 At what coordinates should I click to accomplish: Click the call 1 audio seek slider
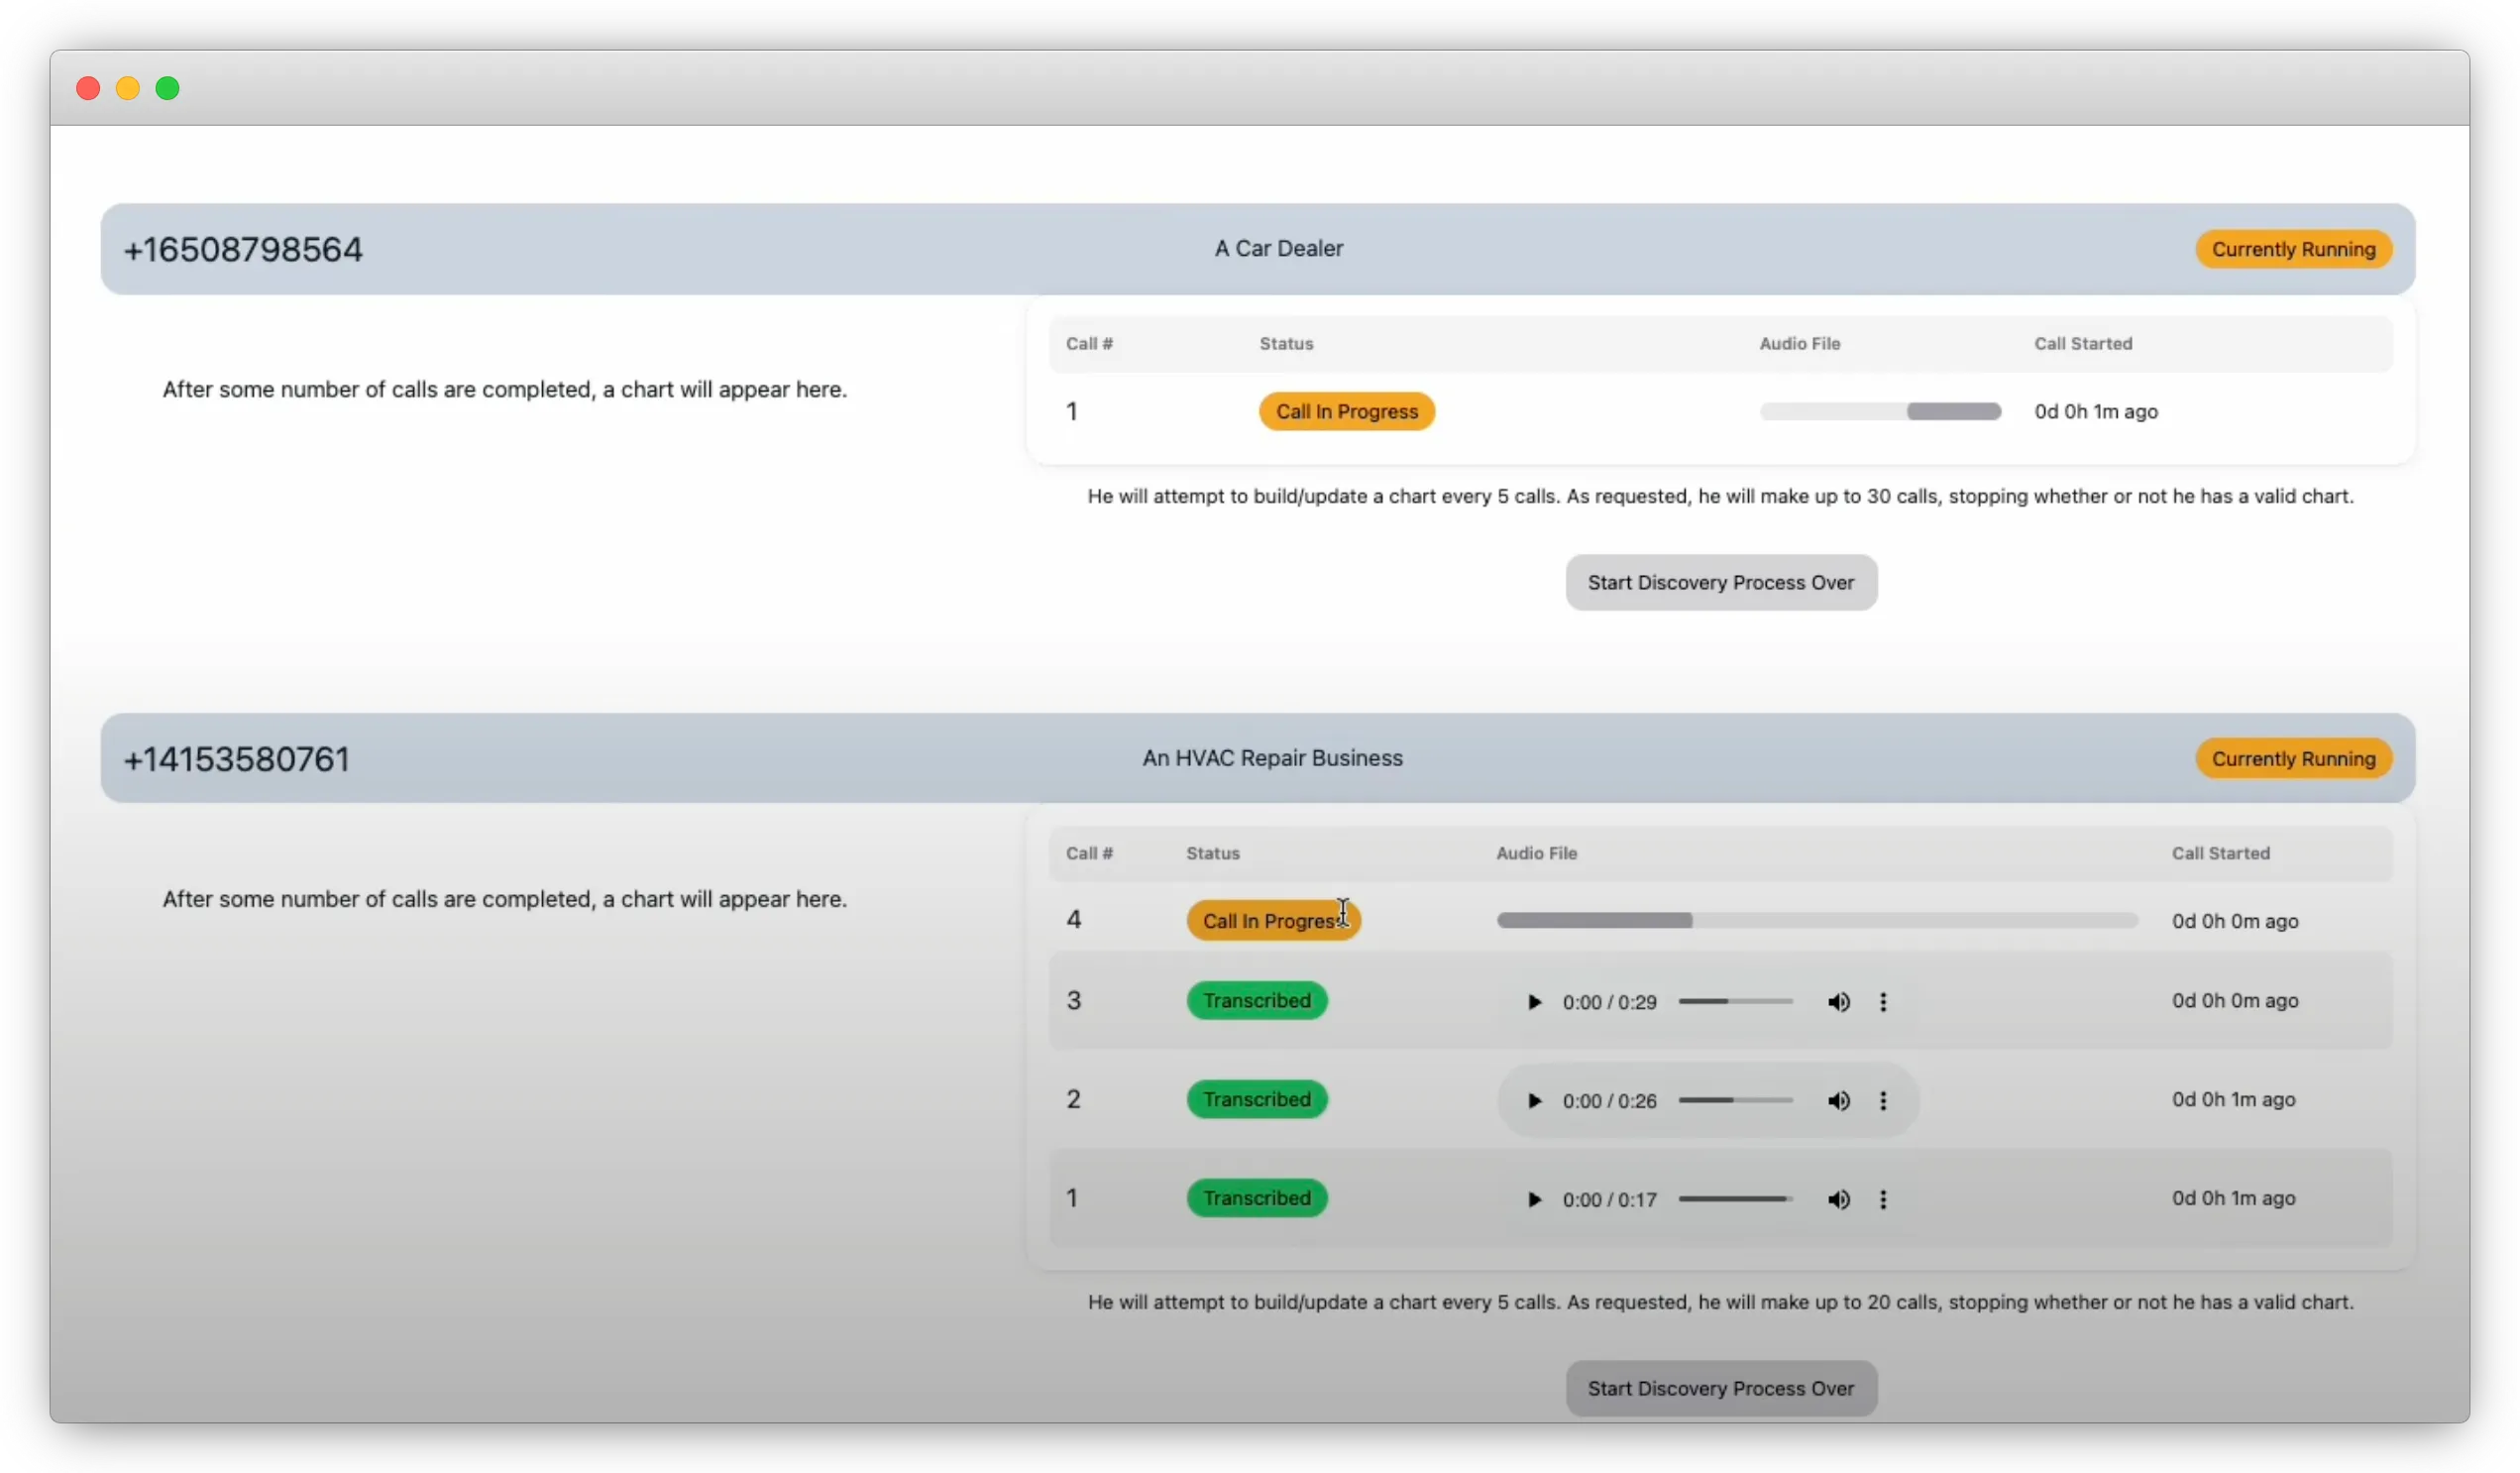pyautogui.click(x=1735, y=1200)
